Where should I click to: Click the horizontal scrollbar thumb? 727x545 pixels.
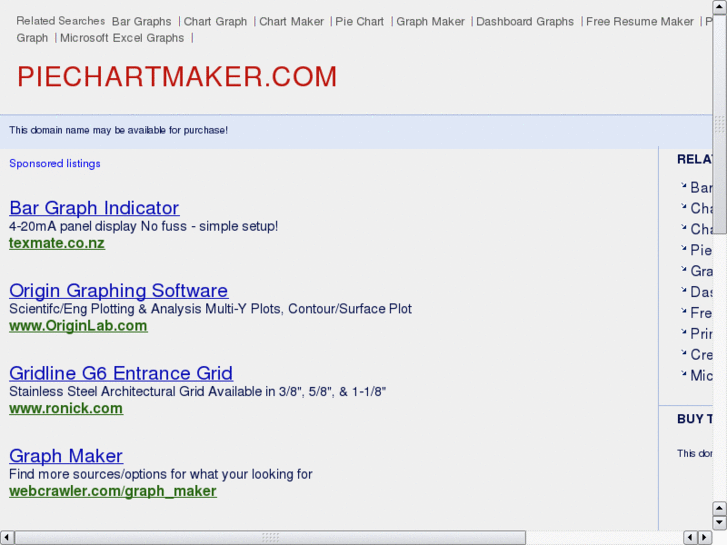pos(270,538)
